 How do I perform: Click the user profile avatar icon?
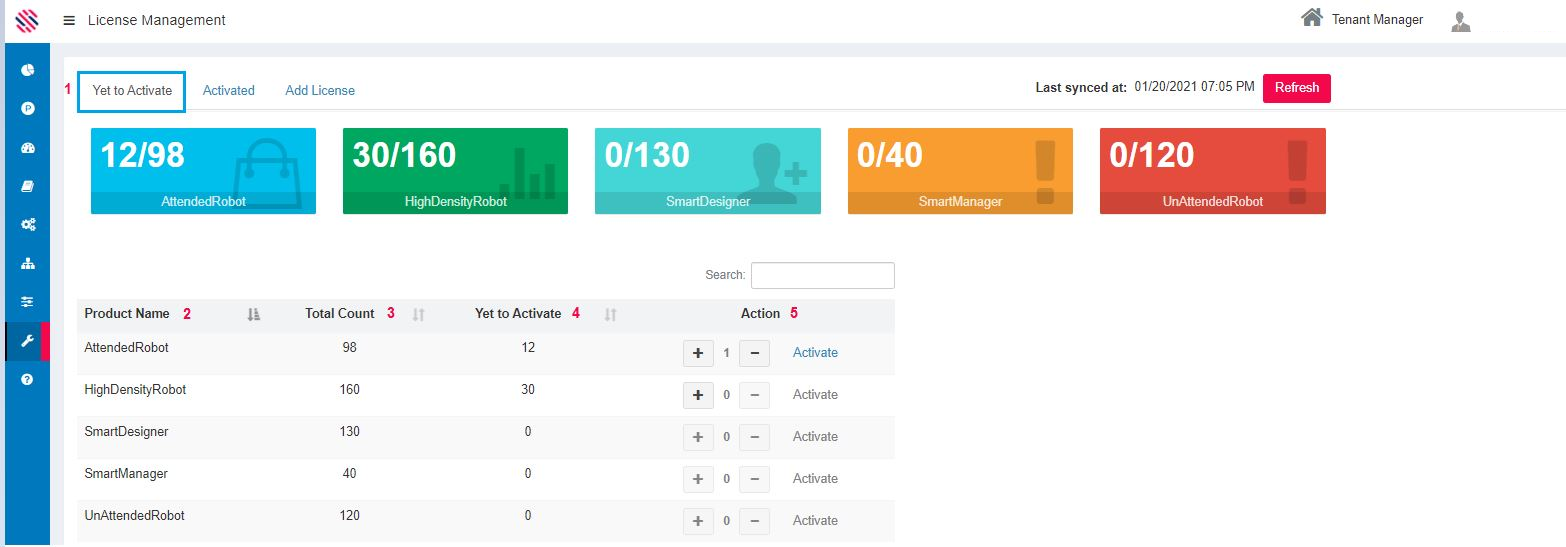(x=1460, y=21)
